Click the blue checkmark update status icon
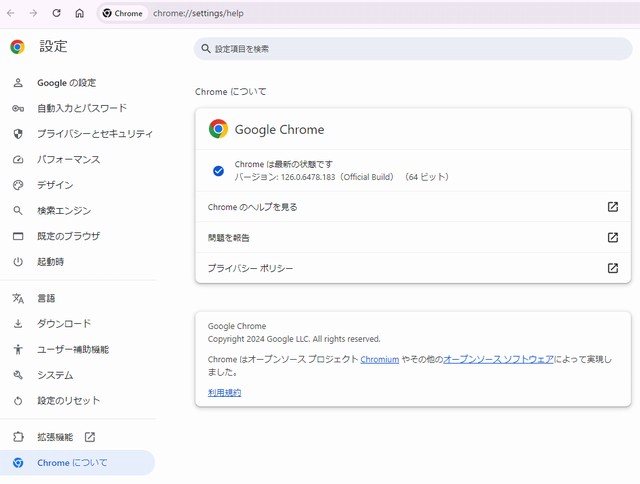This screenshot has width=640, height=484. coord(218,171)
